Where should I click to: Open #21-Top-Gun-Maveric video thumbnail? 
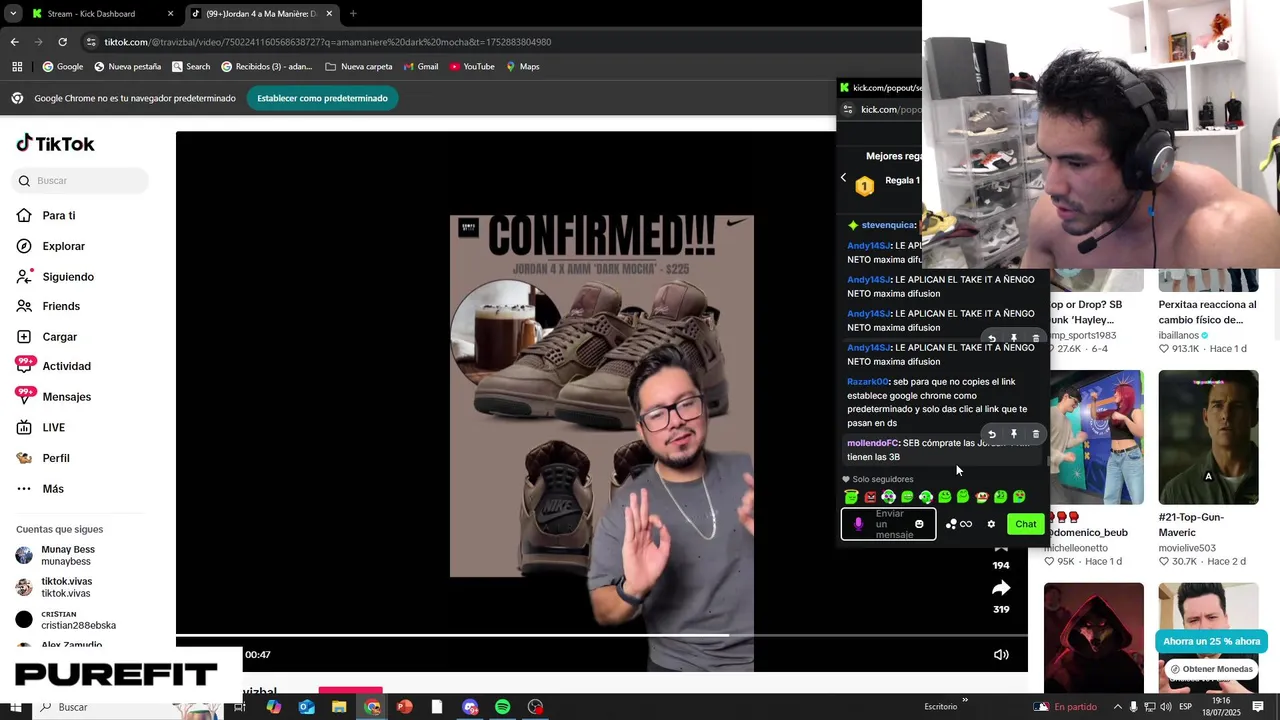click(1208, 437)
